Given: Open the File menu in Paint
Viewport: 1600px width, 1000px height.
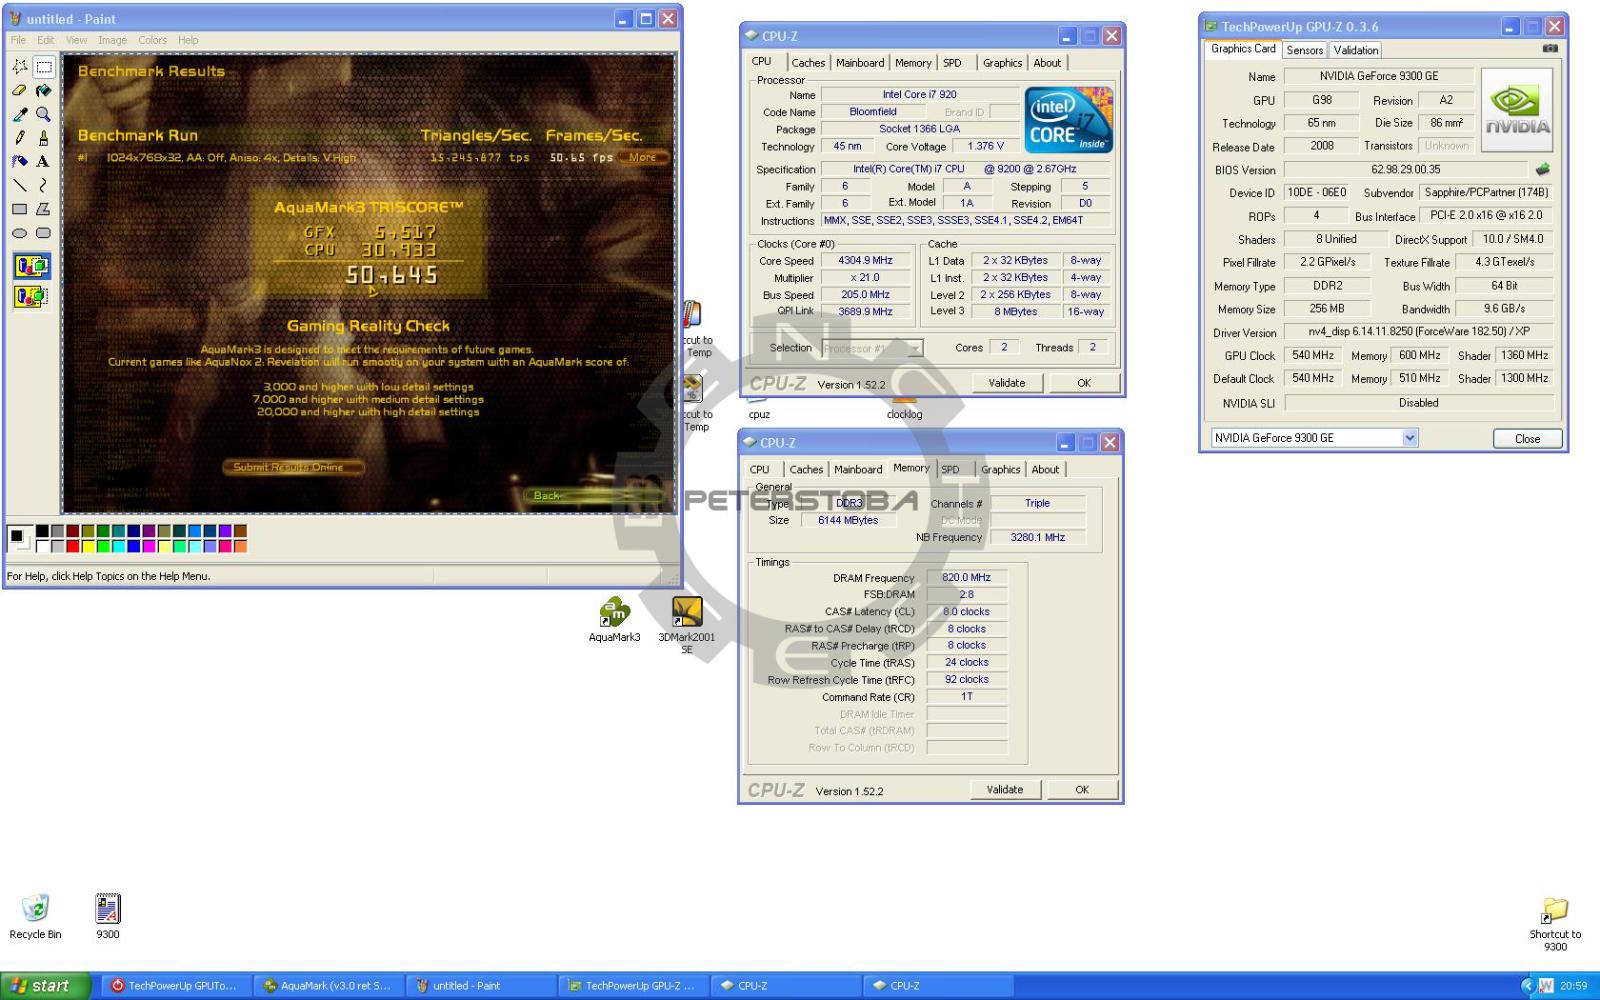Looking at the screenshot, I should pos(18,40).
